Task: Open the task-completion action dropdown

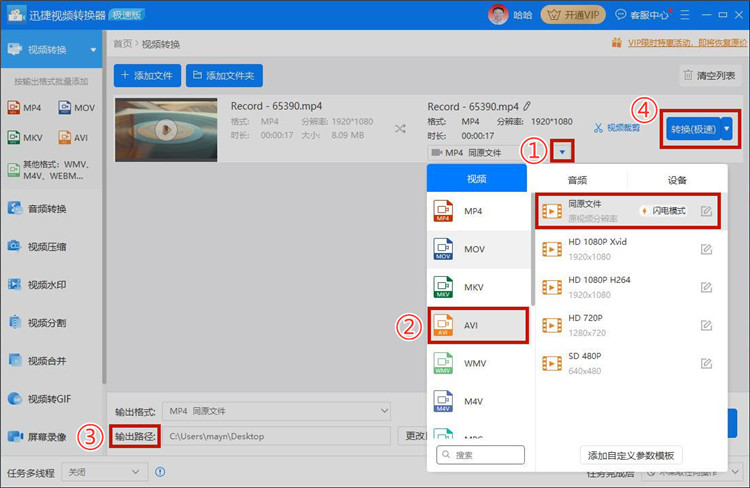Action: click(x=692, y=472)
